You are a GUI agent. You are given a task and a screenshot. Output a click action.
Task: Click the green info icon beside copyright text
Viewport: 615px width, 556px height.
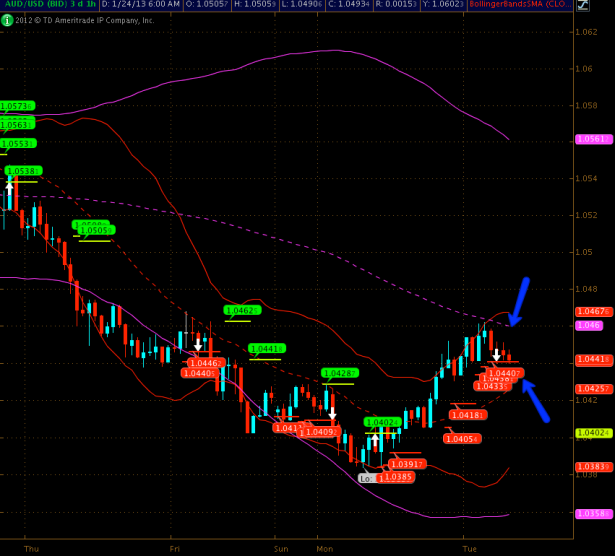coord(5,19)
